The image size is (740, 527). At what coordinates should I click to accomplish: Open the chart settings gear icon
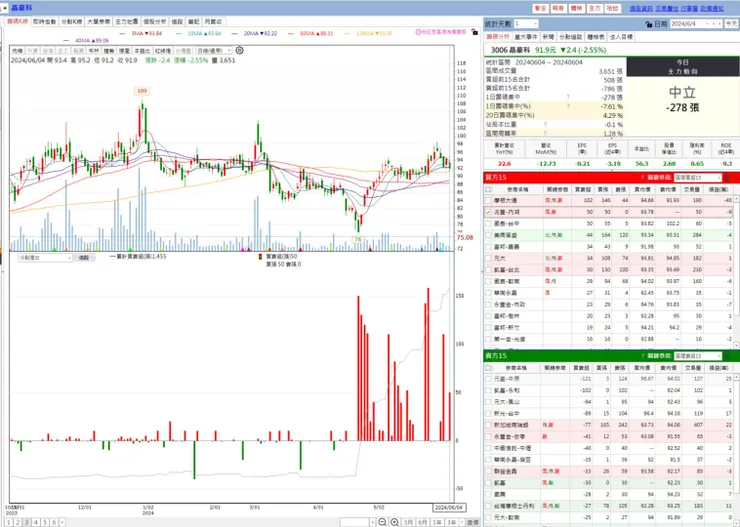coord(240,50)
